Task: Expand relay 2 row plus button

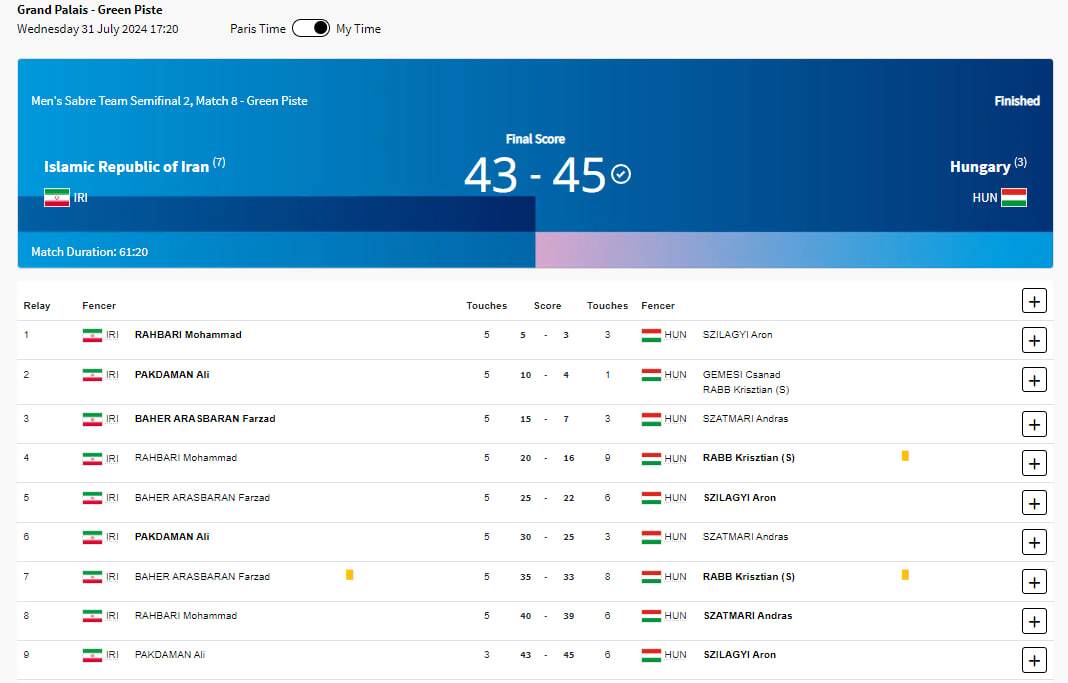Action: (1034, 380)
